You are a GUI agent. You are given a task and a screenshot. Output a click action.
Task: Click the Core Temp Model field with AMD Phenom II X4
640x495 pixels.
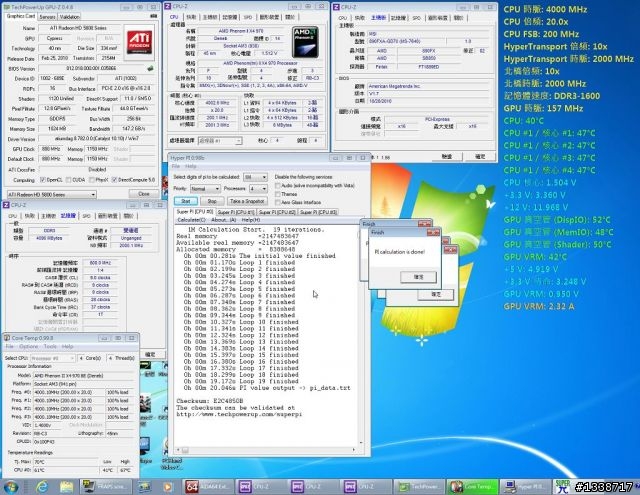point(84,375)
